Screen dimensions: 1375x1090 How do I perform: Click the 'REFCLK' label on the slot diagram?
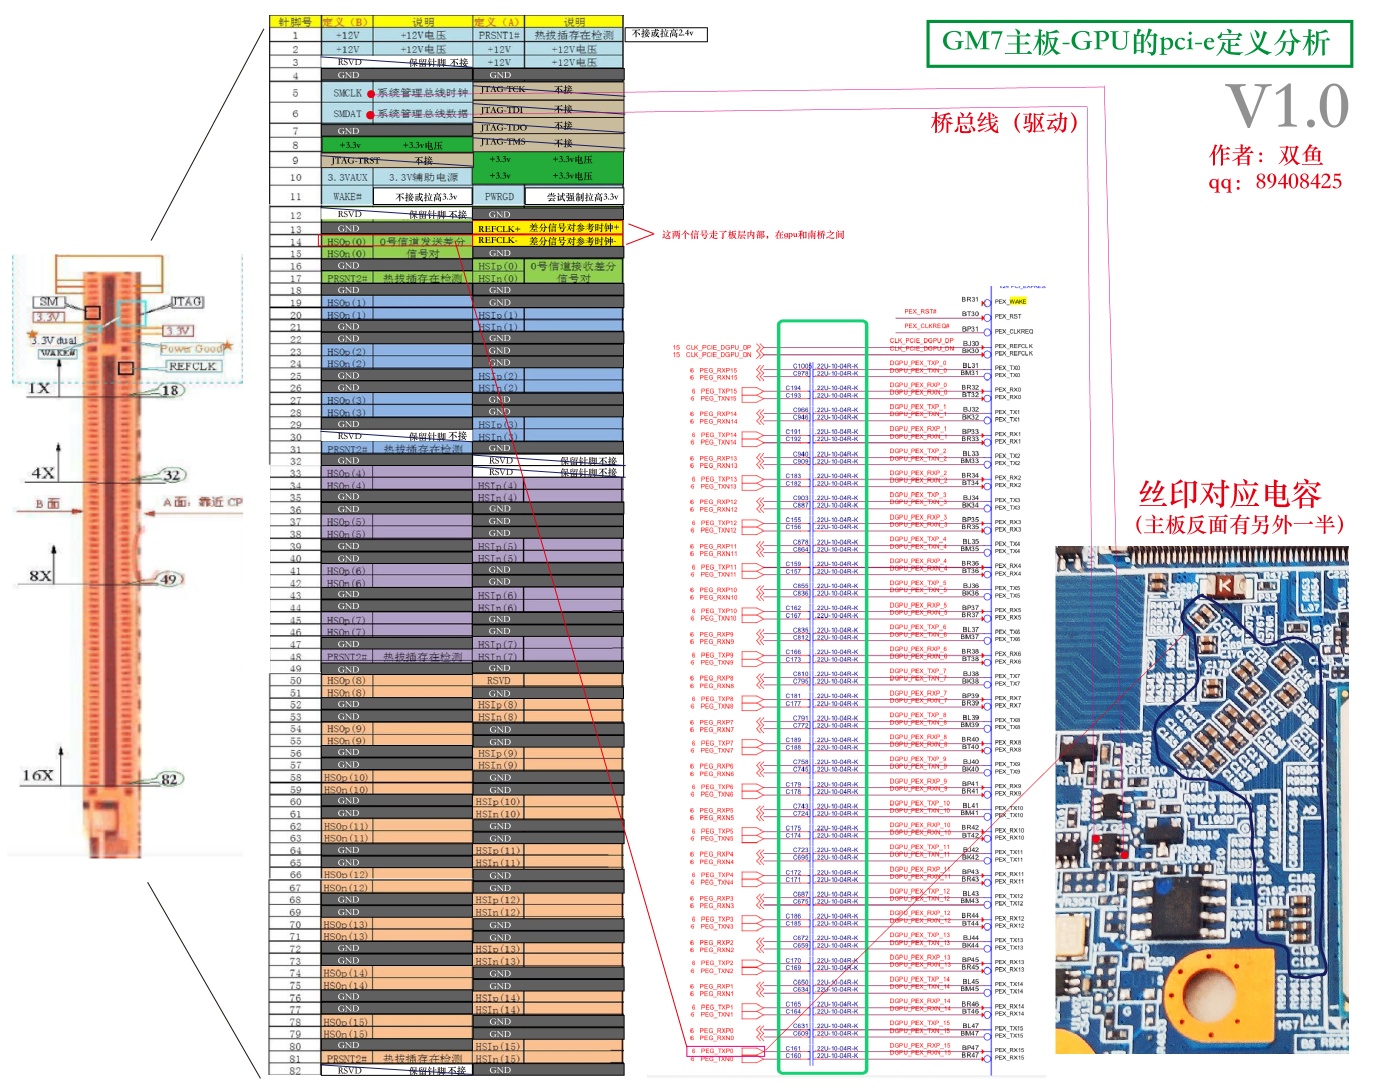point(192,366)
